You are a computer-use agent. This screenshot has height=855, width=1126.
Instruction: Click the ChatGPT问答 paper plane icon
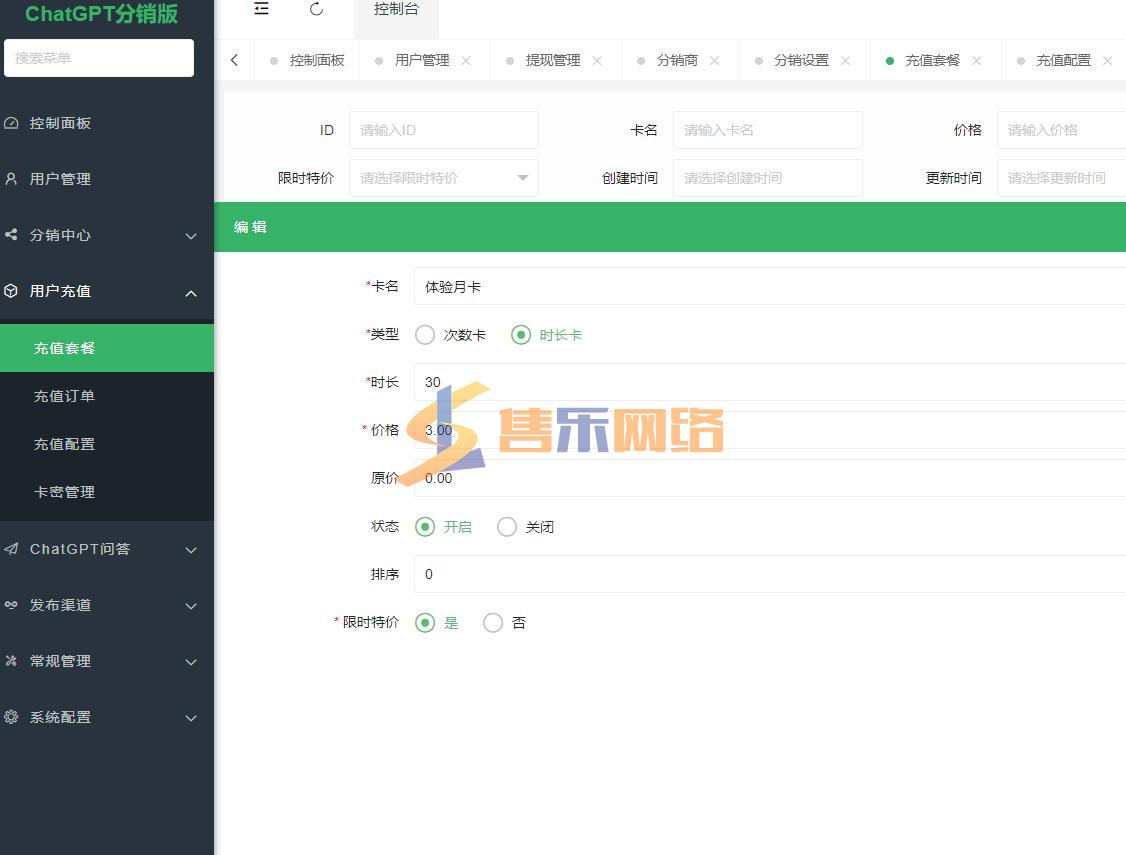coord(11,548)
